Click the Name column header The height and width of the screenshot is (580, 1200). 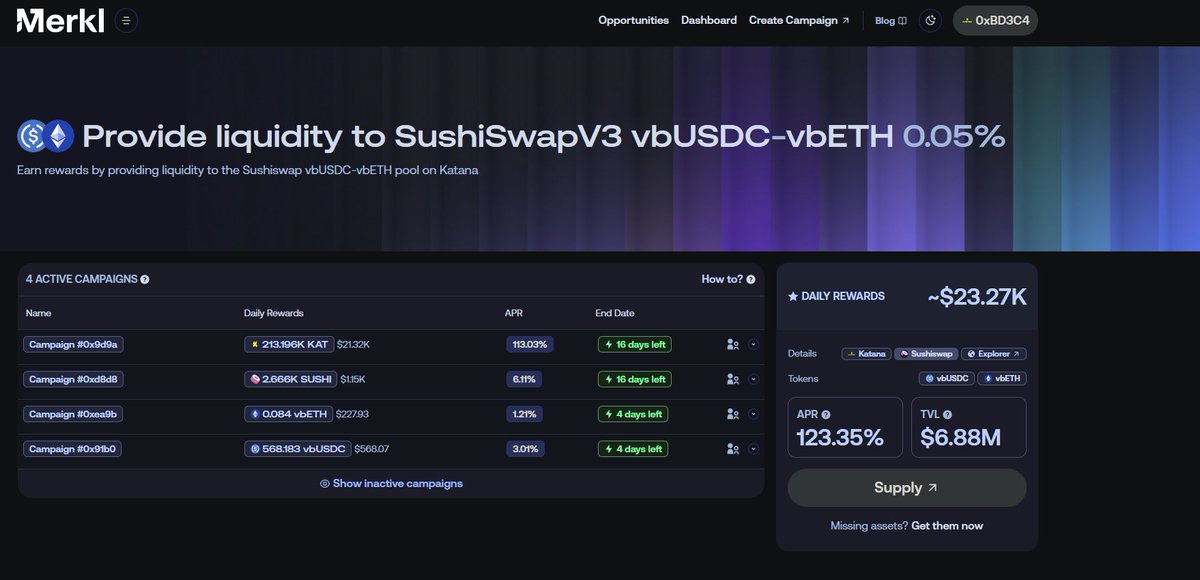[x=38, y=313]
